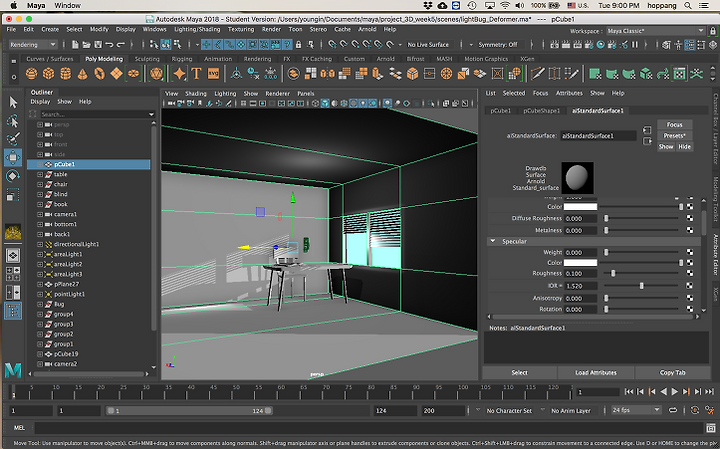Expand the table node in Outliner
Viewport: 720px width, 449px height.
tap(39, 174)
